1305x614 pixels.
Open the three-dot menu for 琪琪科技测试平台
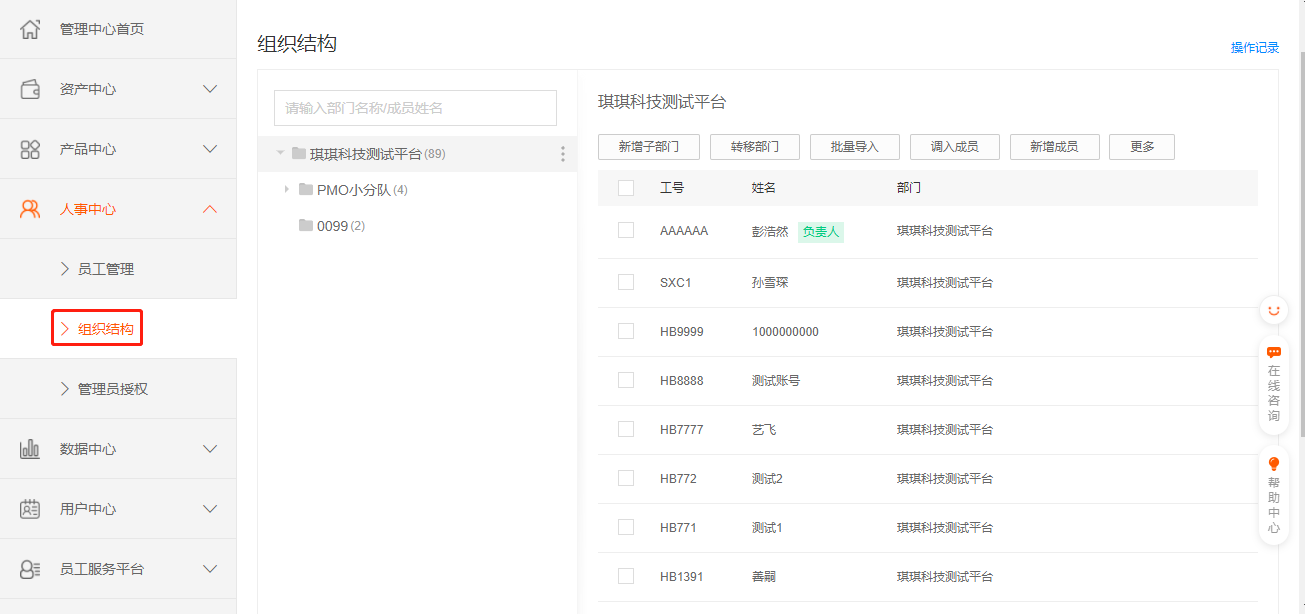pos(562,154)
